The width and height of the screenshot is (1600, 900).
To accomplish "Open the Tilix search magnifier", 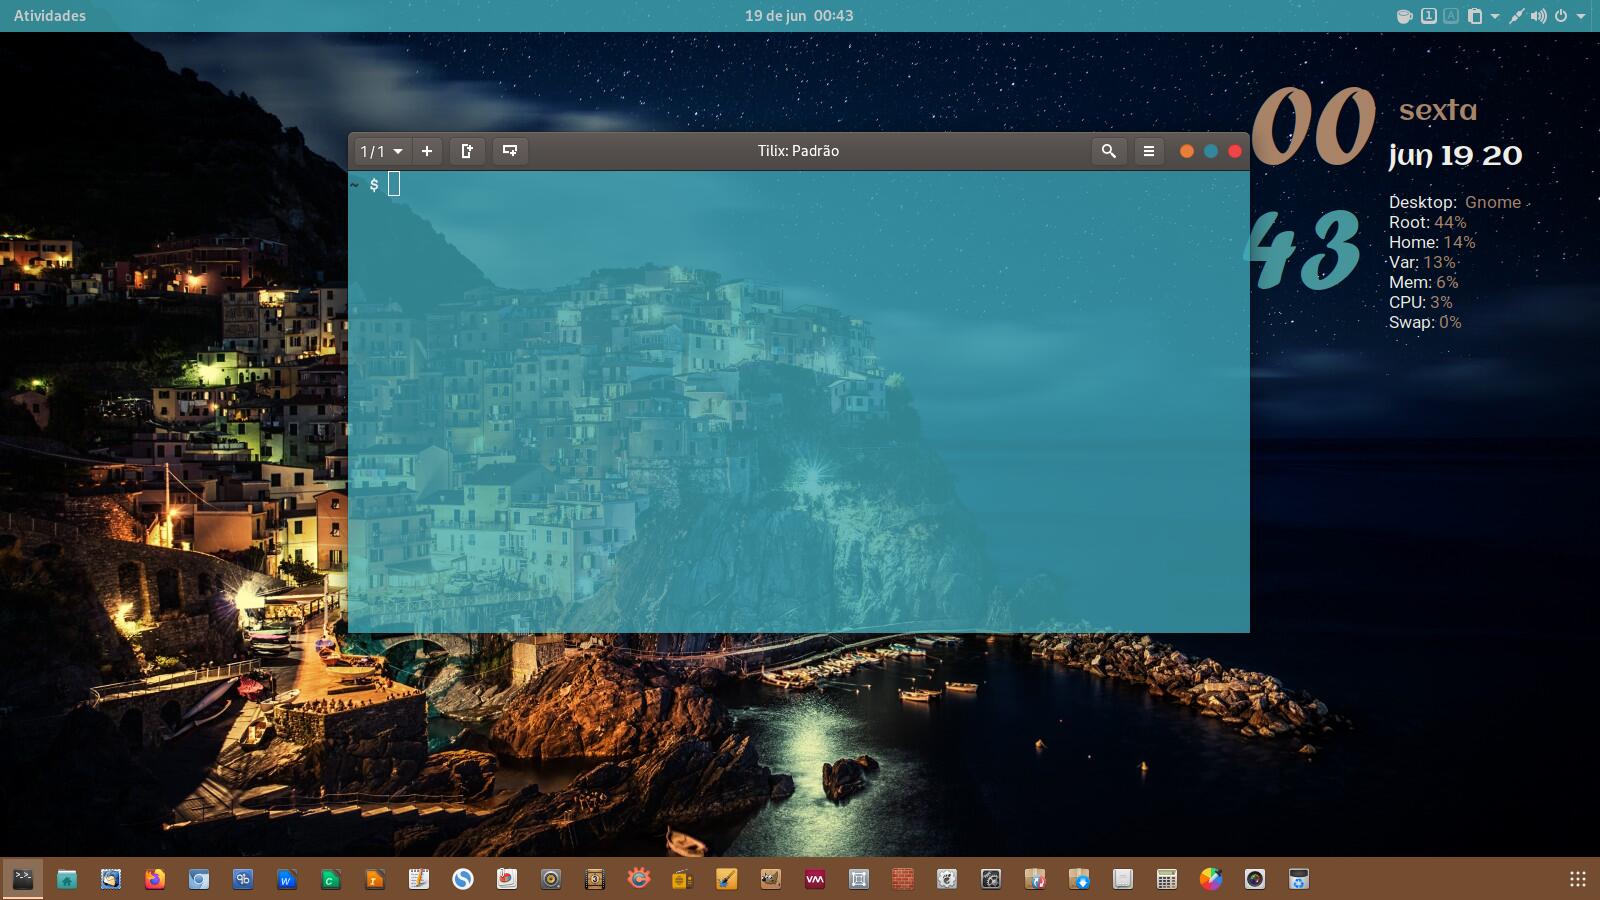I will (1108, 151).
